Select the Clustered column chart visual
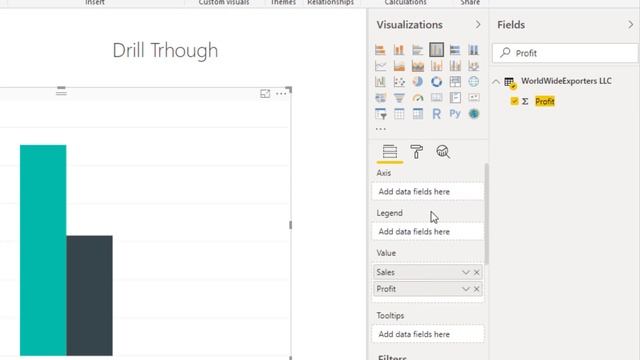Viewport: 640px width, 360px height. click(436, 50)
